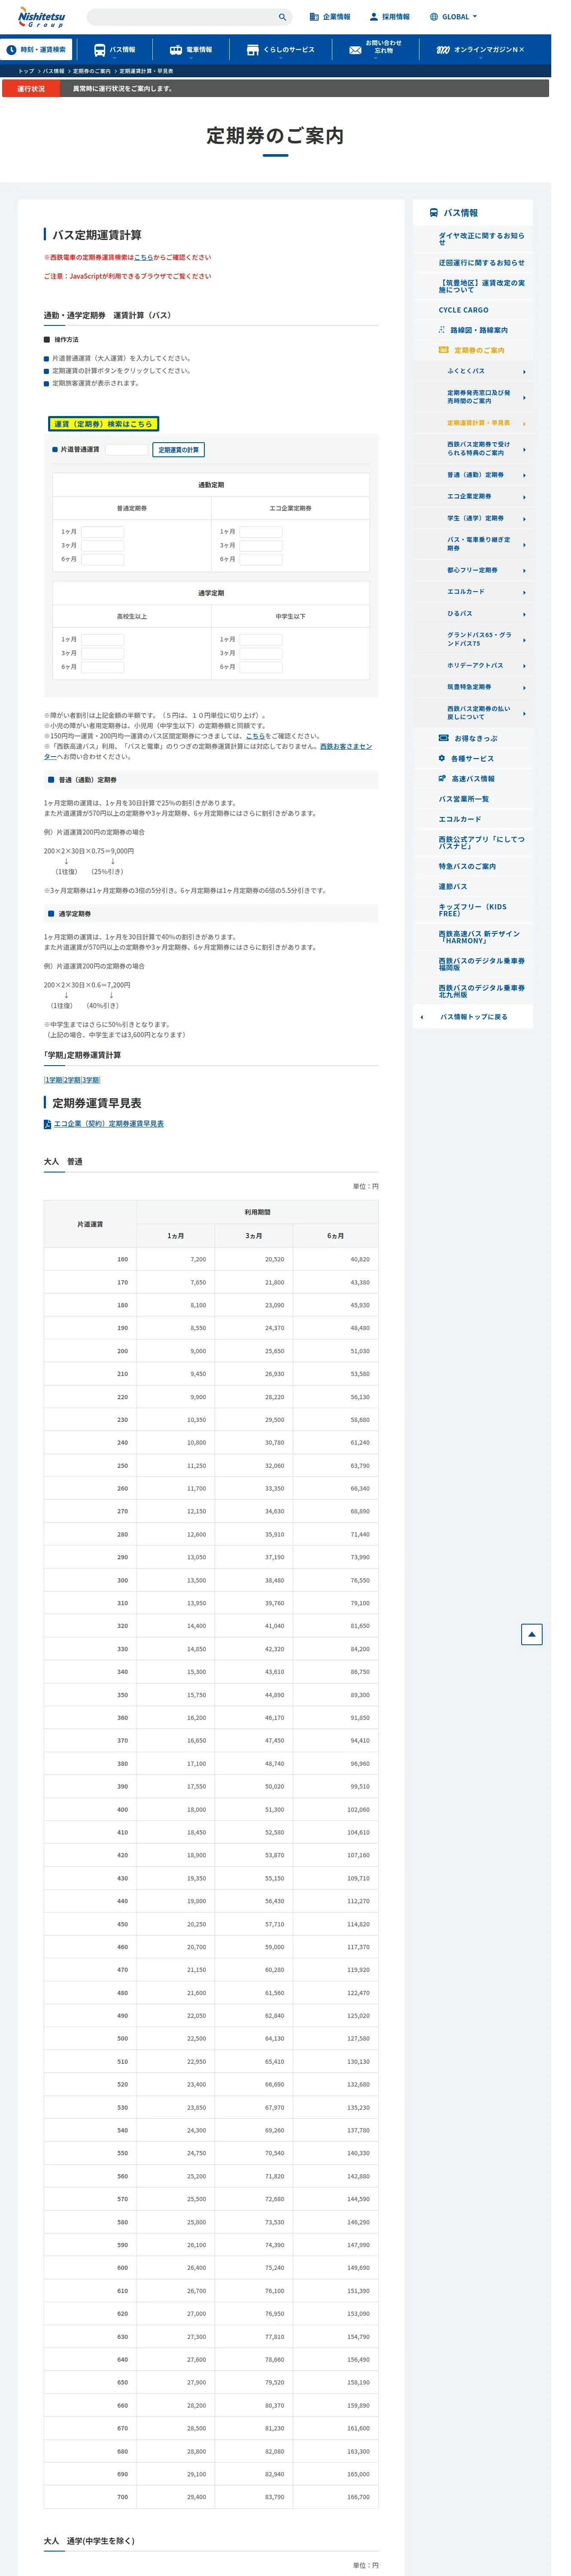Open 特急バスのご案内 in the sidebar
This screenshot has width=571, height=2576.
pos(467,866)
